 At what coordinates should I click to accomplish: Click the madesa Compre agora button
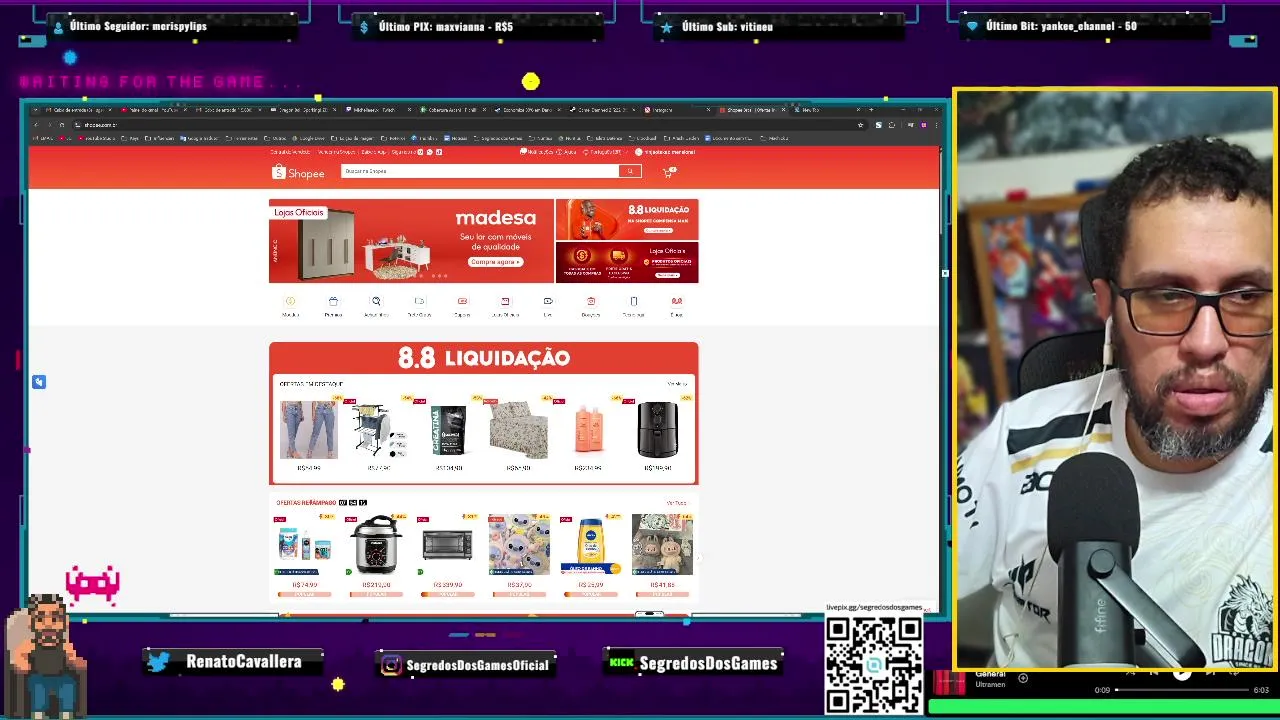pyautogui.click(x=495, y=262)
